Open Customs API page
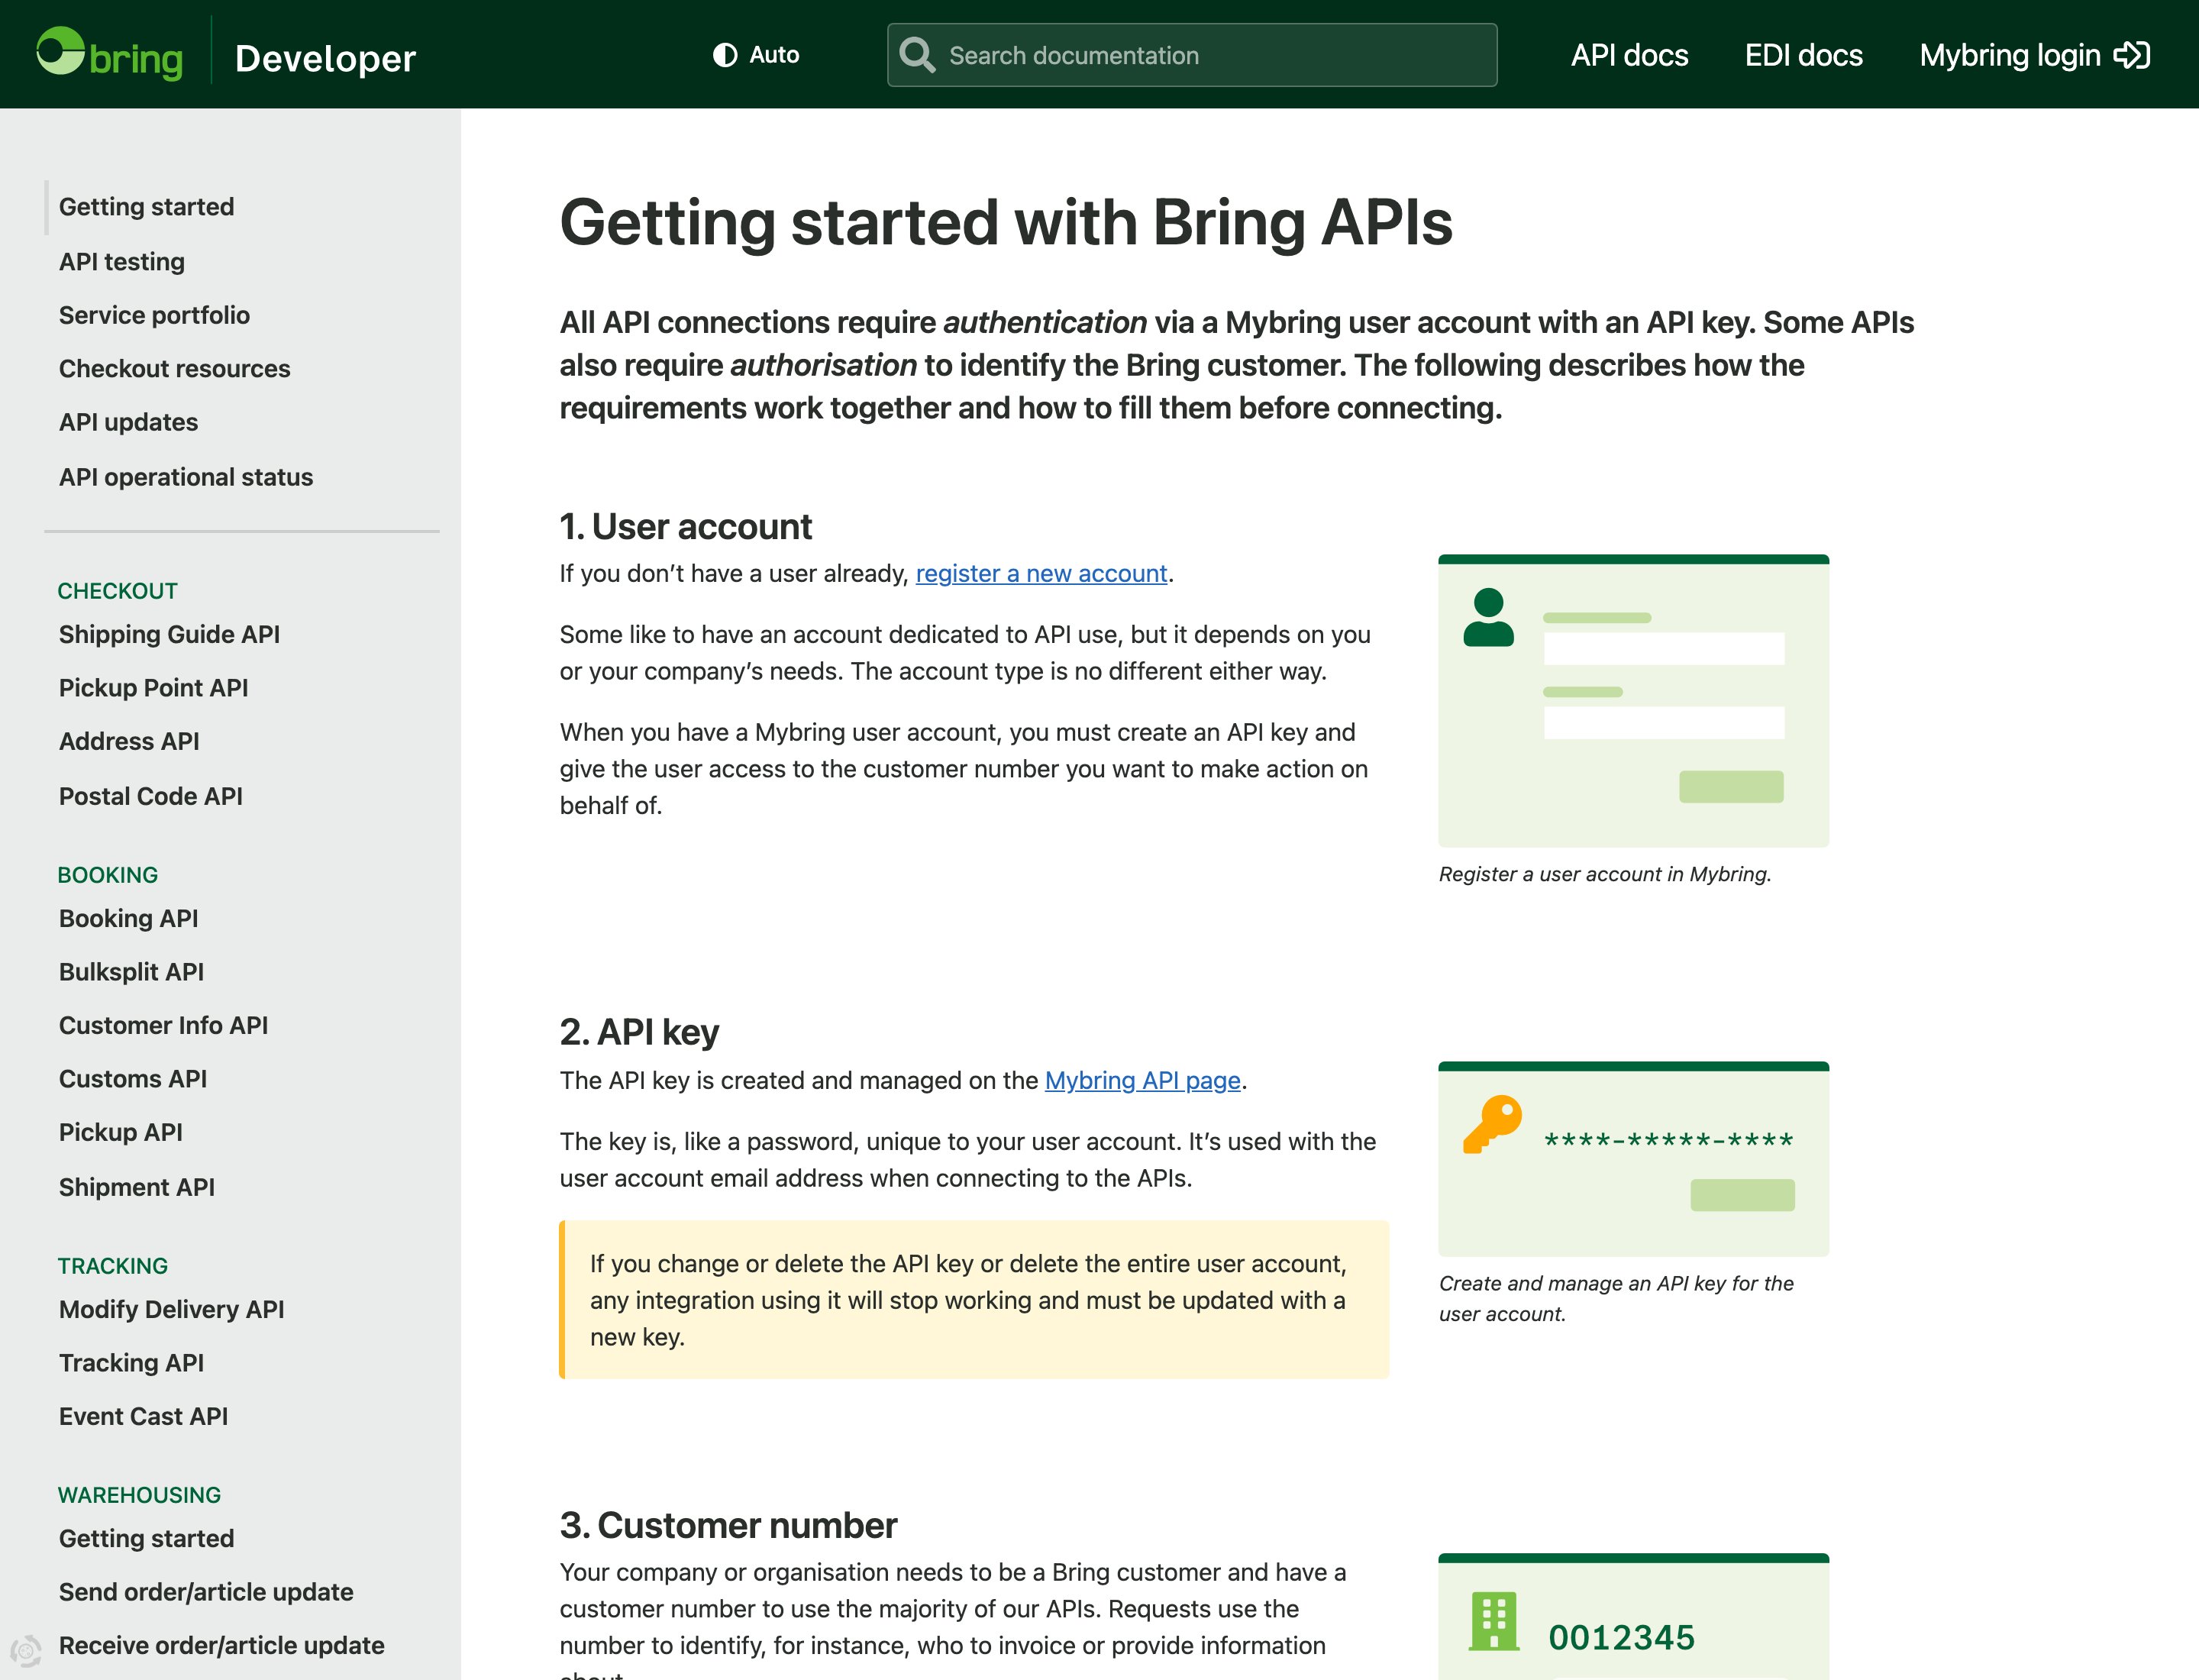The image size is (2199, 1680). (133, 1079)
